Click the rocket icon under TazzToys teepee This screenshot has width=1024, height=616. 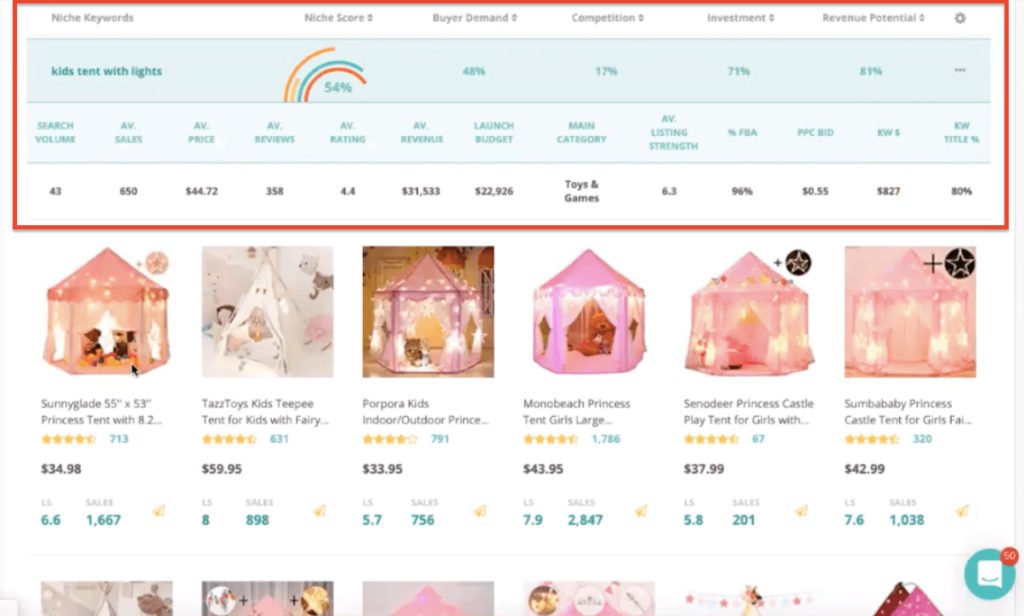point(319,511)
